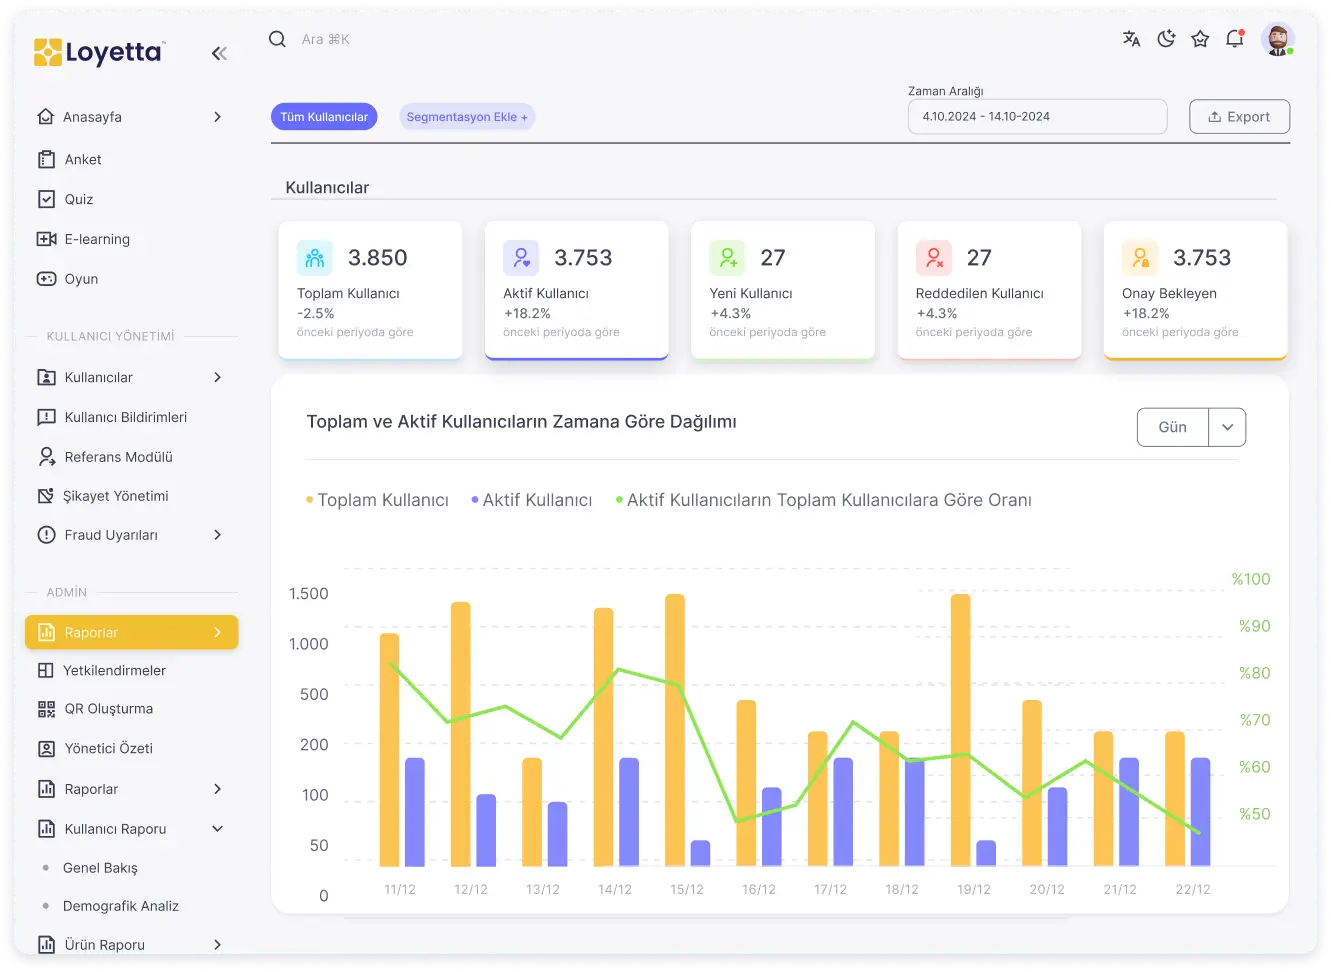Click the E-learning video icon
The width and height of the screenshot is (1331, 972).
click(x=46, y=239)
